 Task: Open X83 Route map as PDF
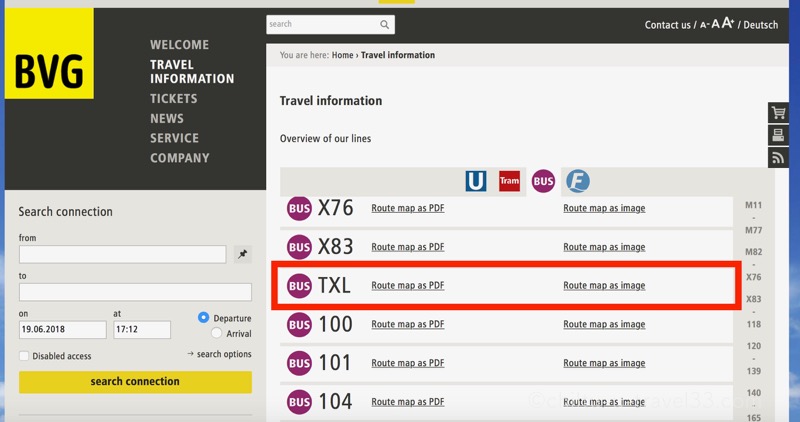point(408,247)
